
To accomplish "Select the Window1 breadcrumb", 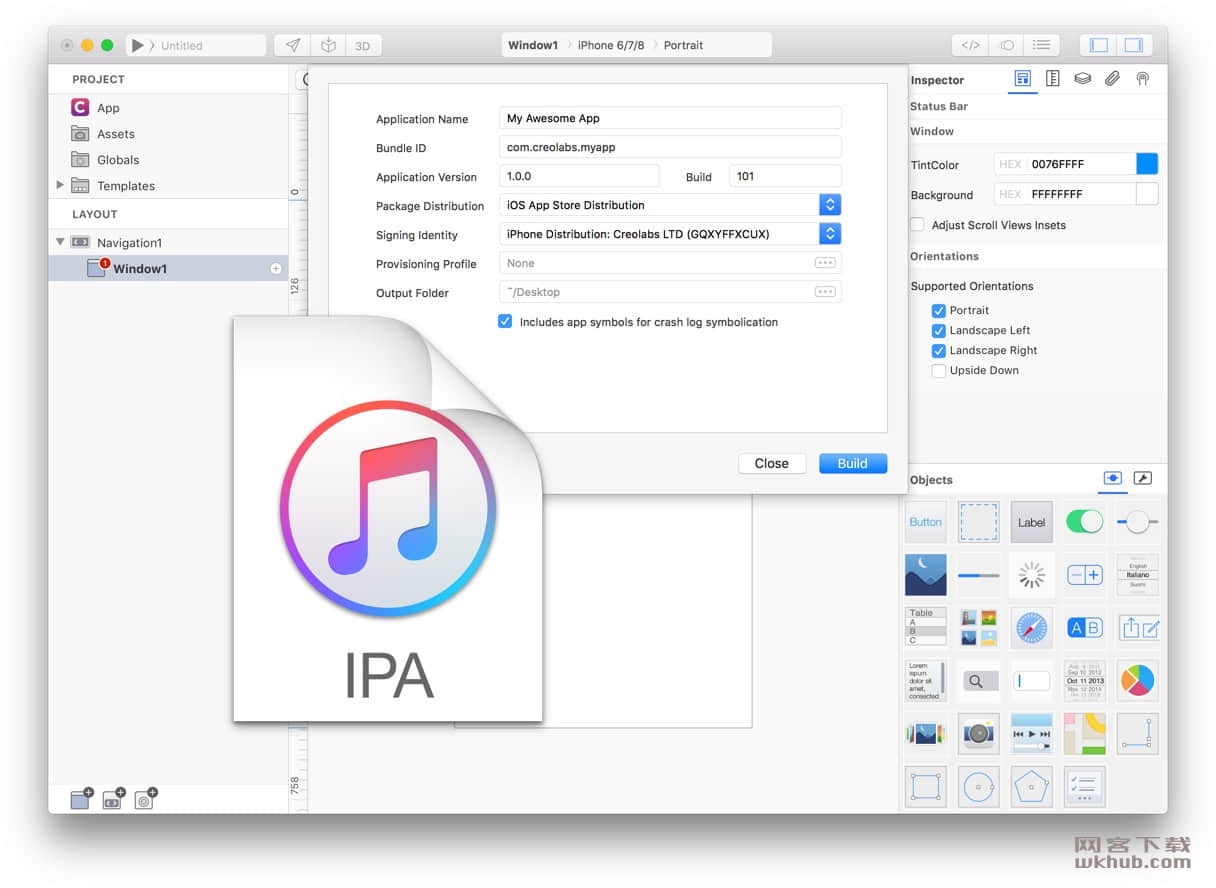I will tap(533, 45).
